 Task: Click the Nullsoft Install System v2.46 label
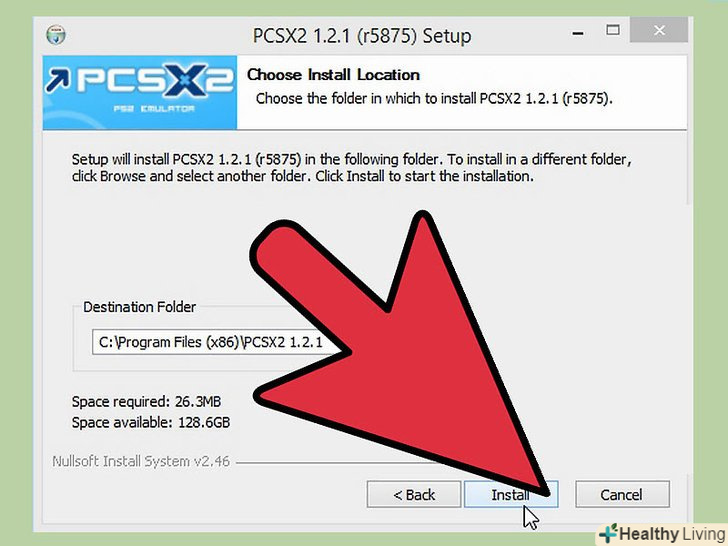tap(141, 462)
